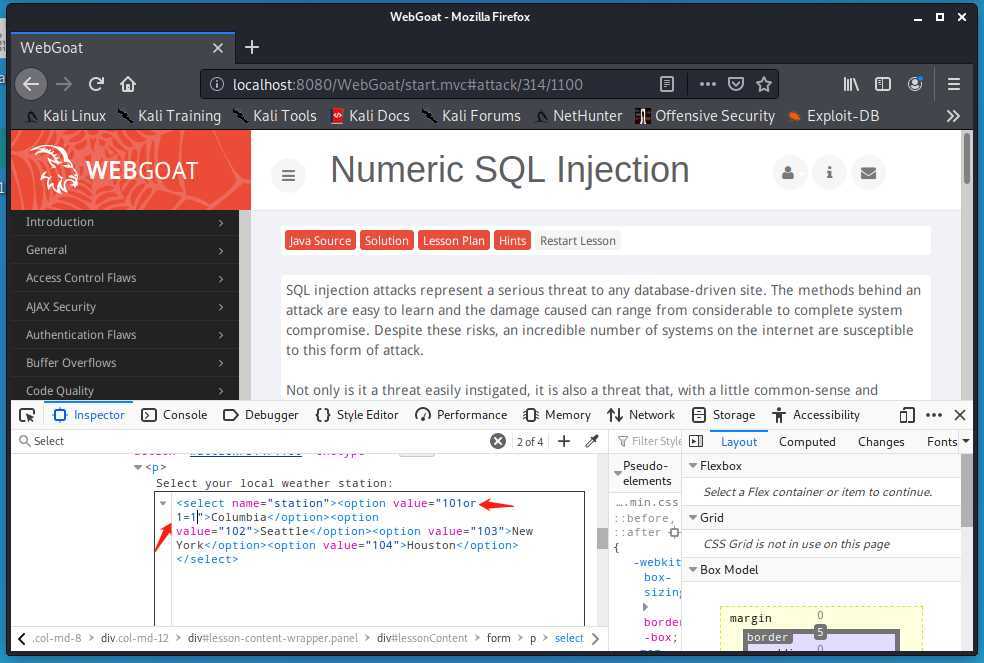Open the Computed tab
The image size is (984, 663).
(x=807, y=441)
